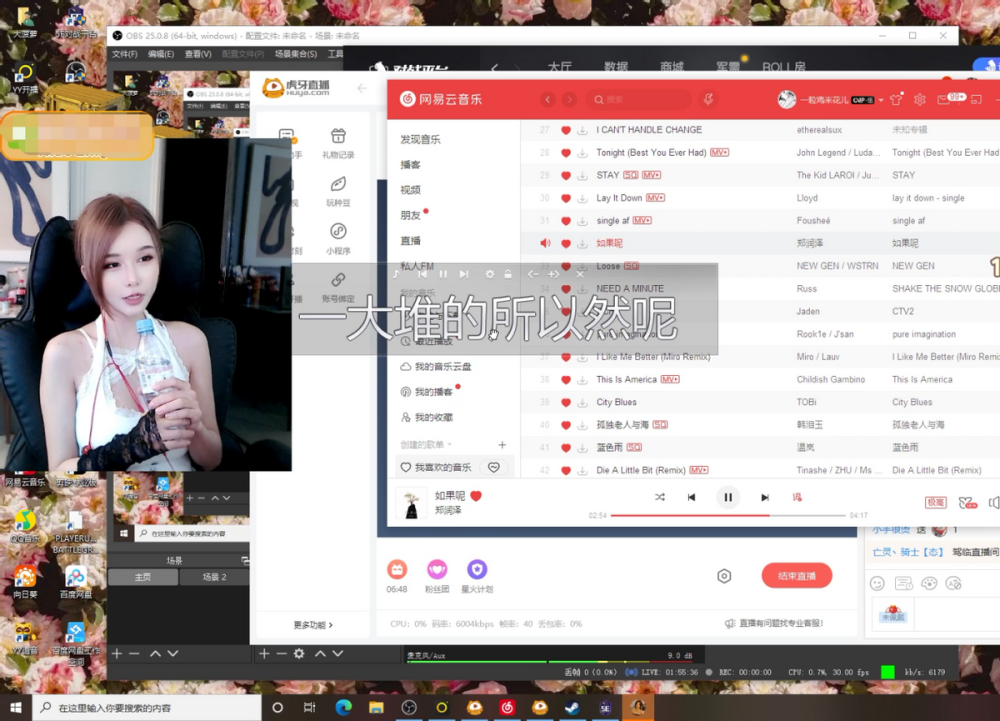Open the 编辑(E) menu in OBS

pos(161,54)
